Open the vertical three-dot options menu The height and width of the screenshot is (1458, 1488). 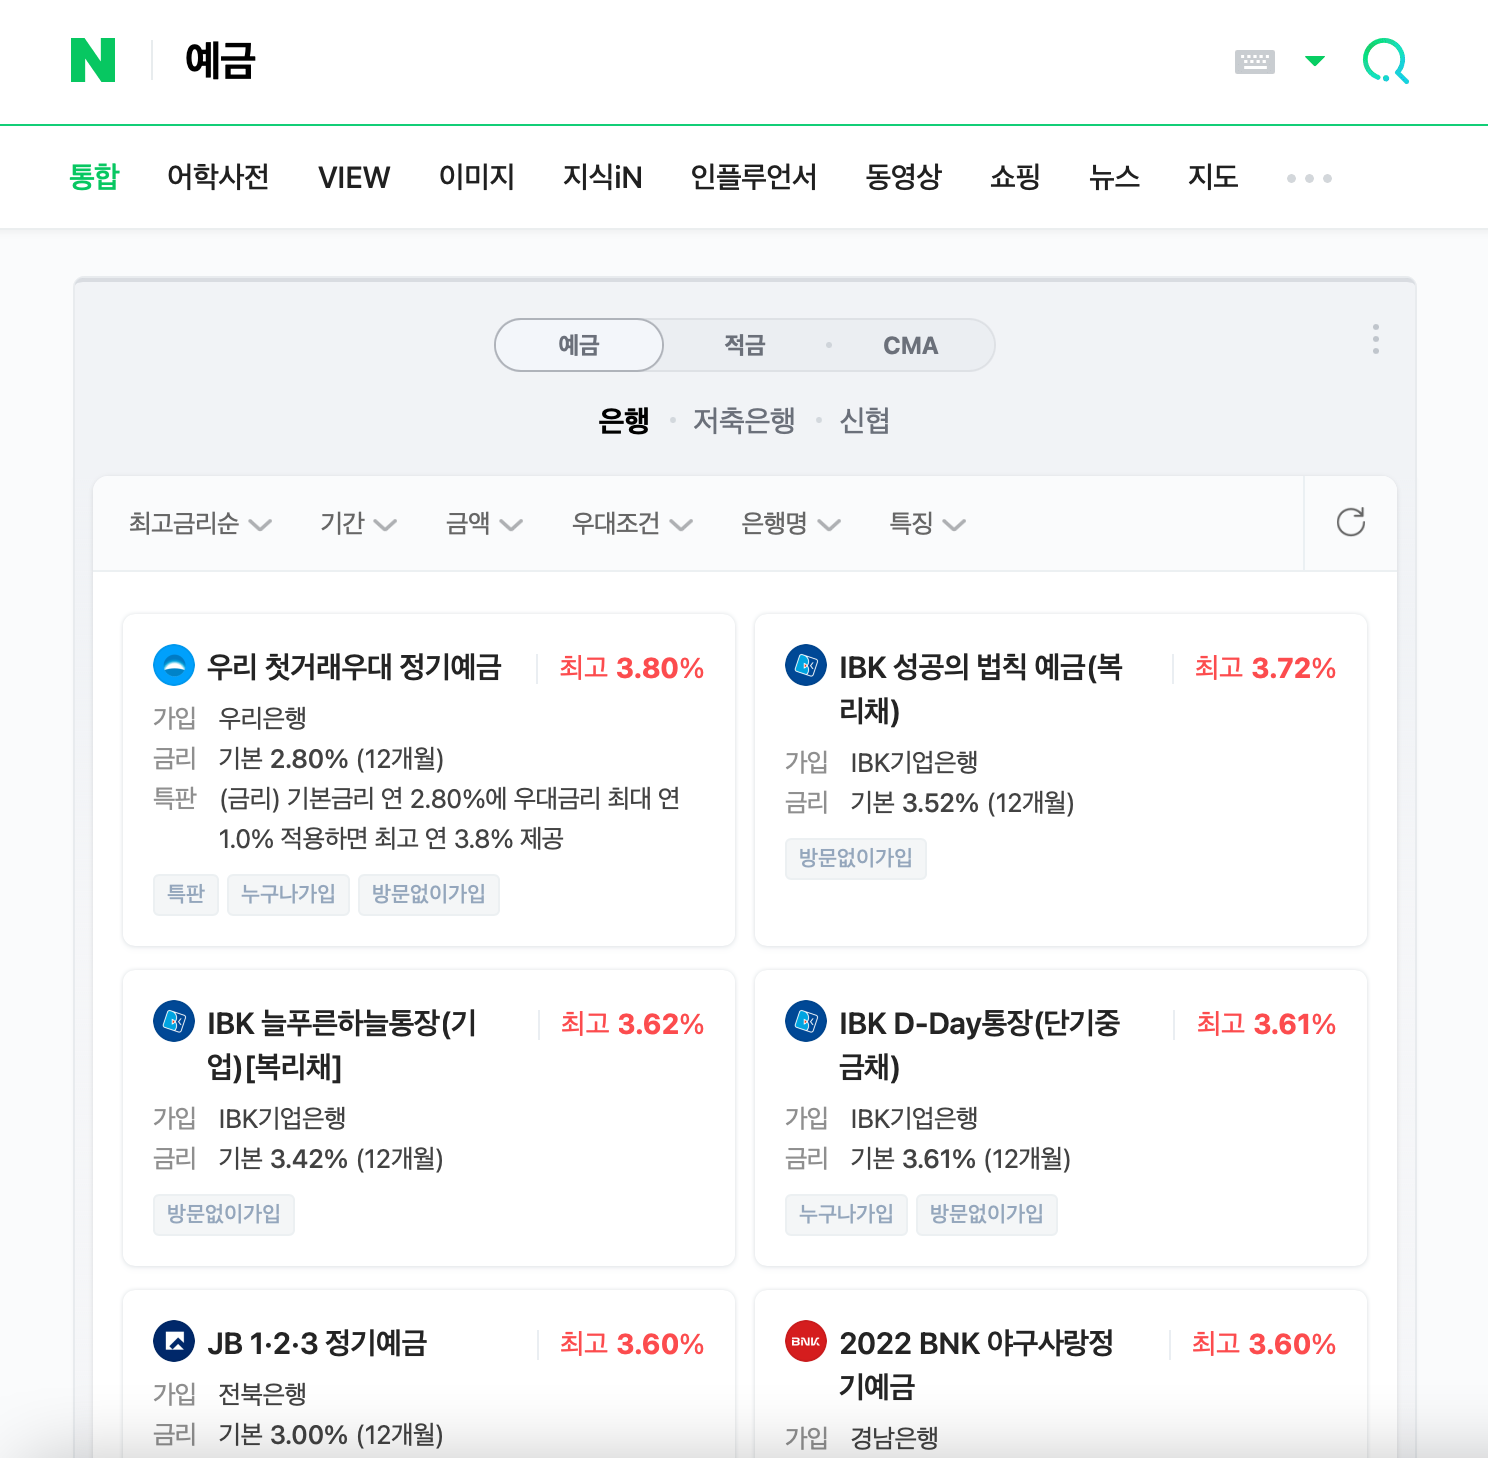coord(1376,339)
